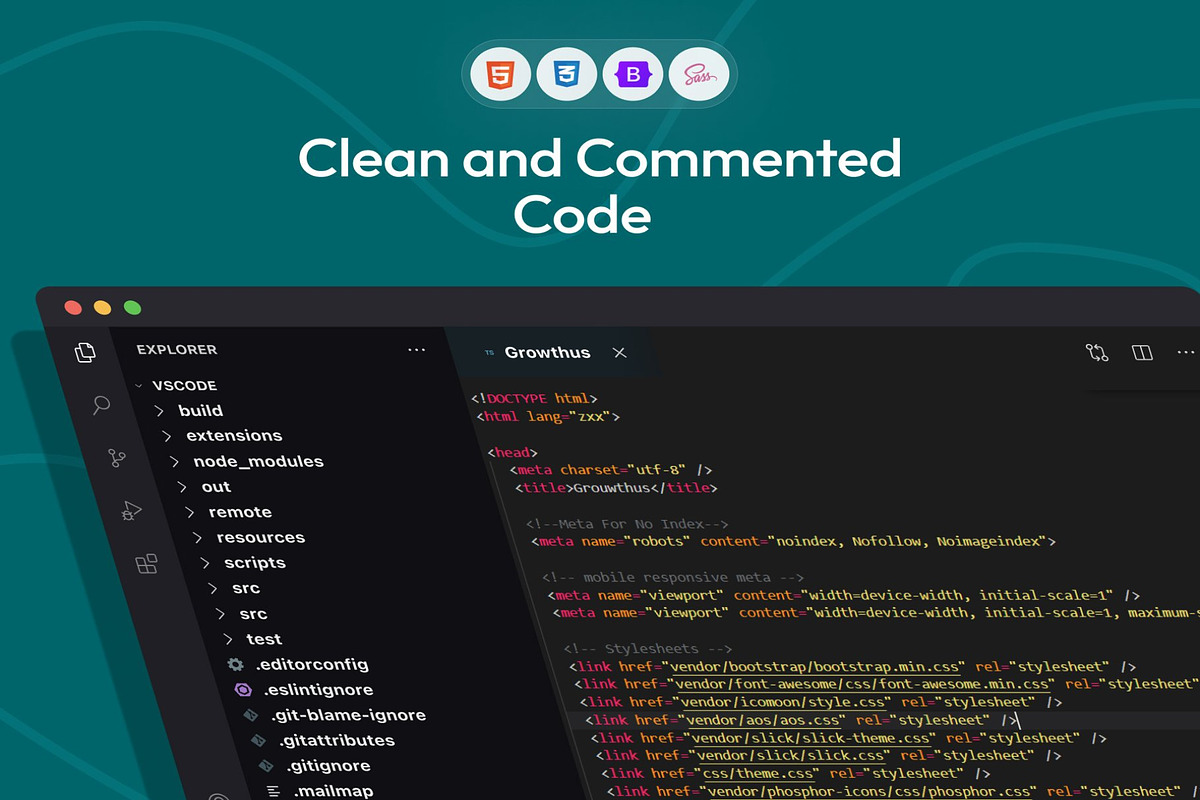Screen dimensions: 1200x800
Task: Click the split editor icon
Action: [1142, 352]
